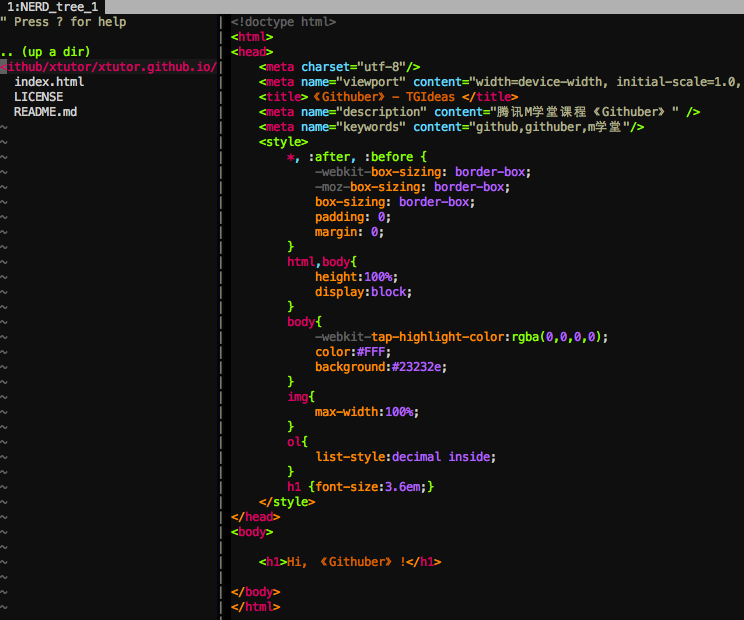744x620 pixels.
Task: Click the opening <html> tag
Action: coord(252,37)
